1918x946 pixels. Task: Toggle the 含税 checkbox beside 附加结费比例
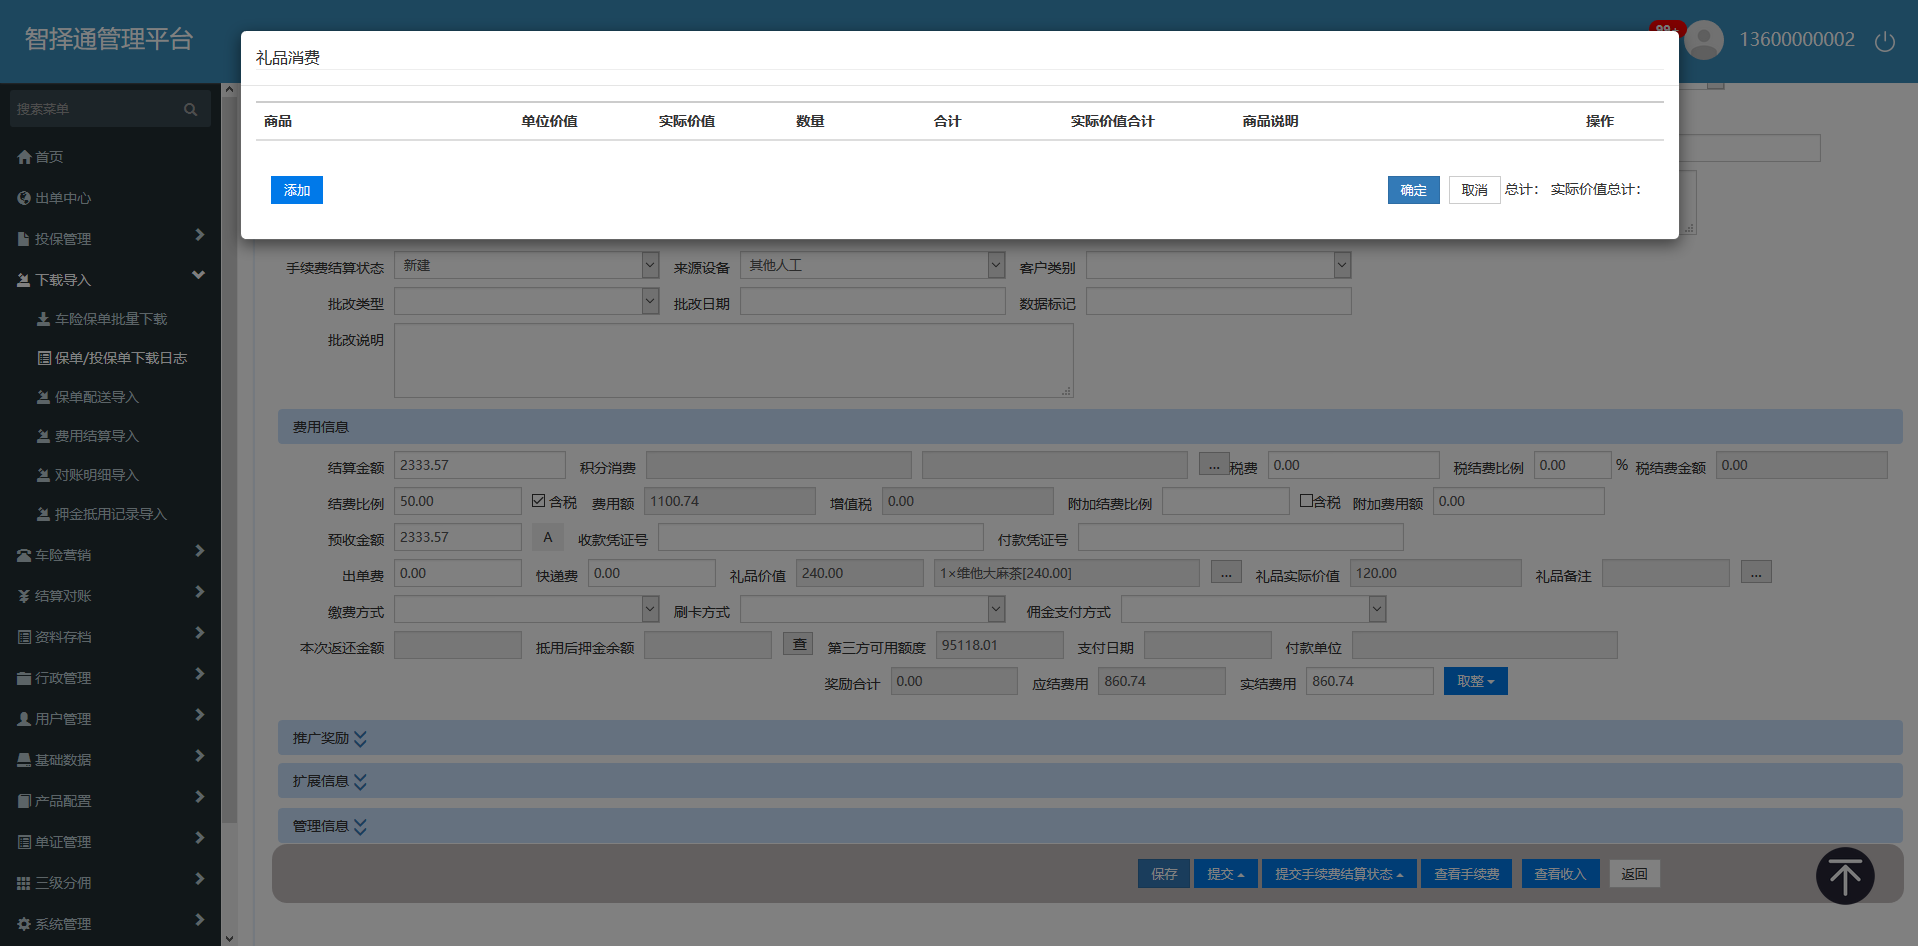click(x=1306, y=501)
